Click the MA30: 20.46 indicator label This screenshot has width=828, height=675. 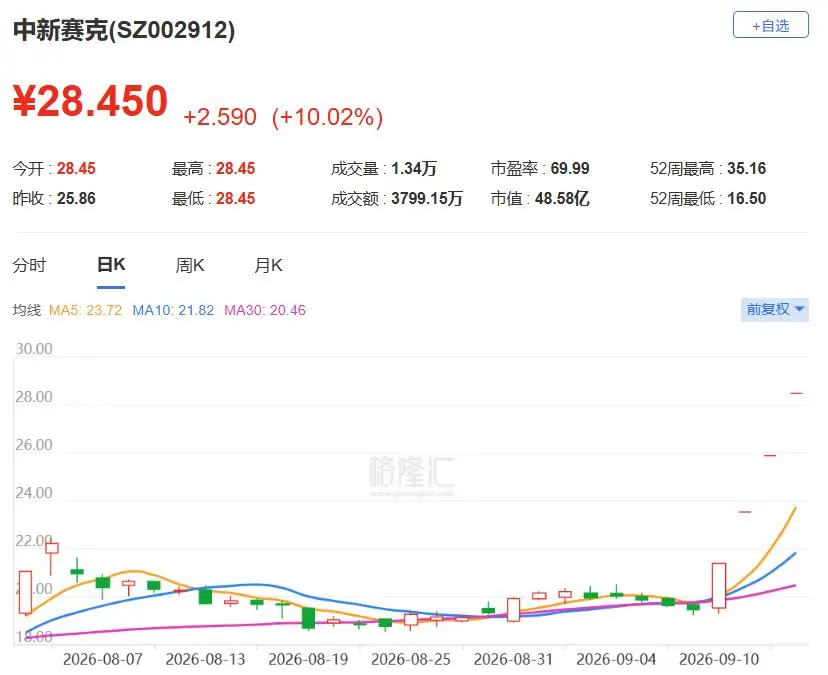coord(265,310)
